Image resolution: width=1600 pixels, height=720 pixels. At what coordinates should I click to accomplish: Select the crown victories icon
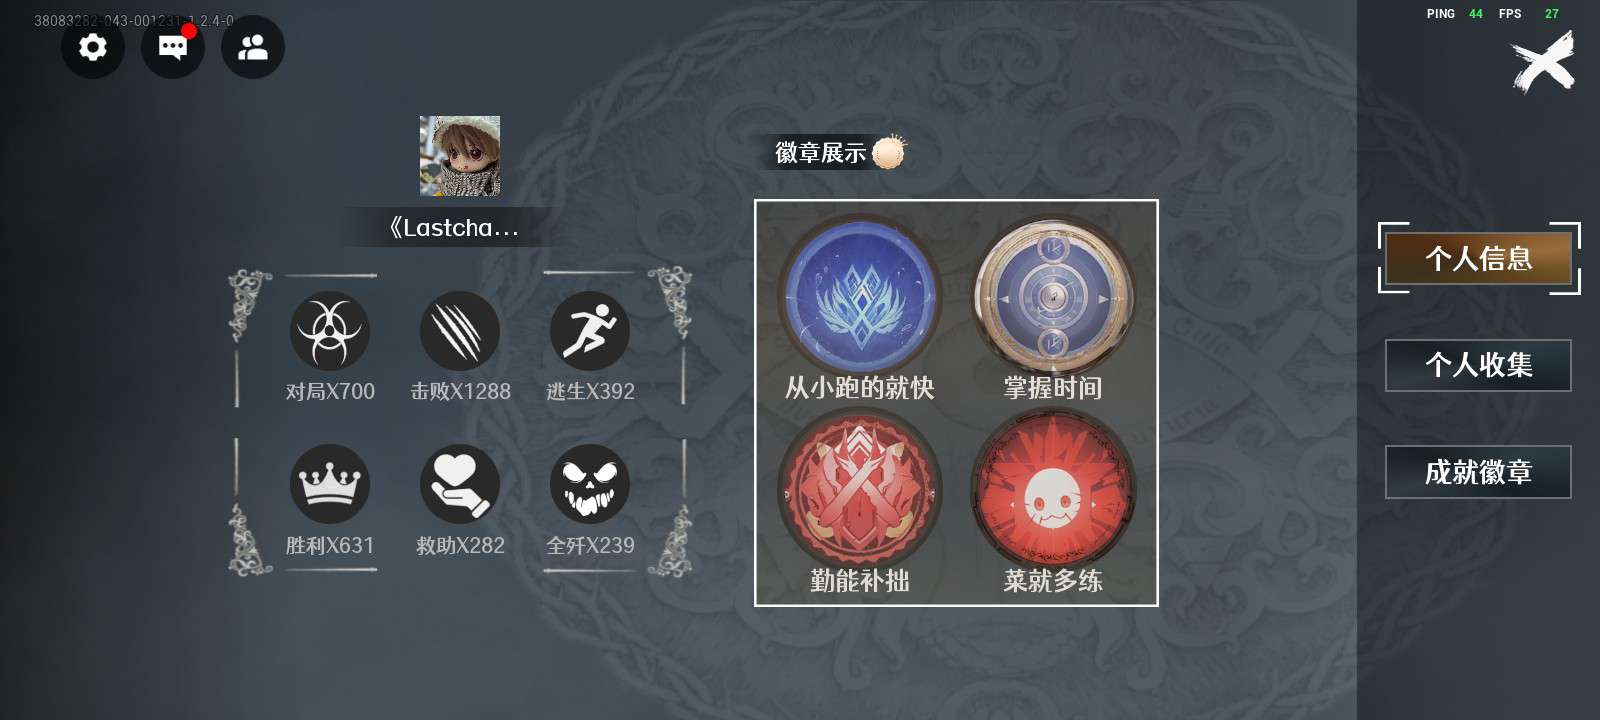coord(330,484)
